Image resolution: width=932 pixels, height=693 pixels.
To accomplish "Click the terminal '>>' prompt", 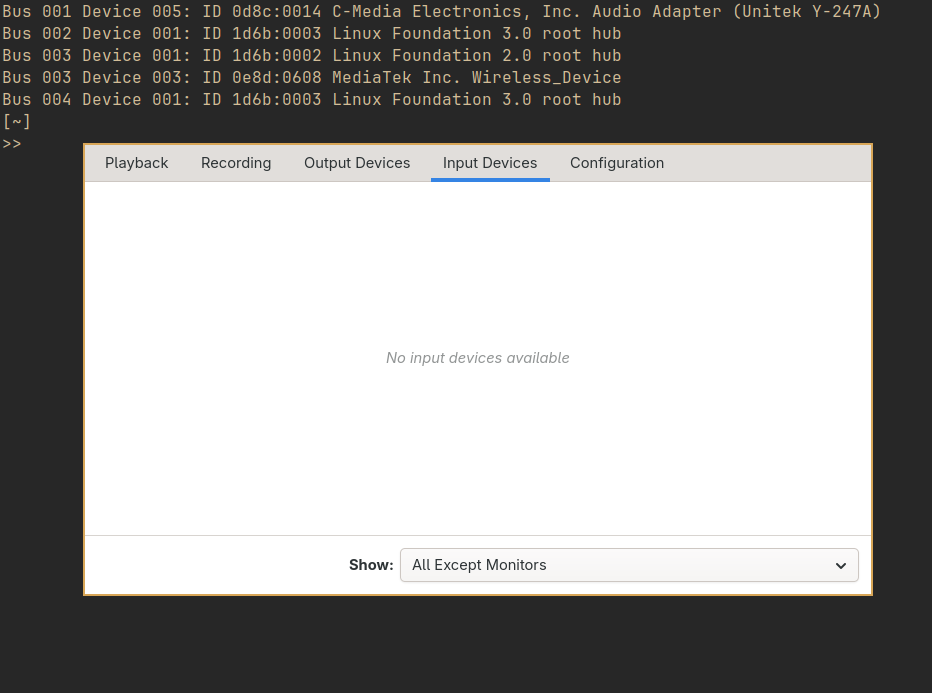I will pyautogui.click(x=12, y=144).
